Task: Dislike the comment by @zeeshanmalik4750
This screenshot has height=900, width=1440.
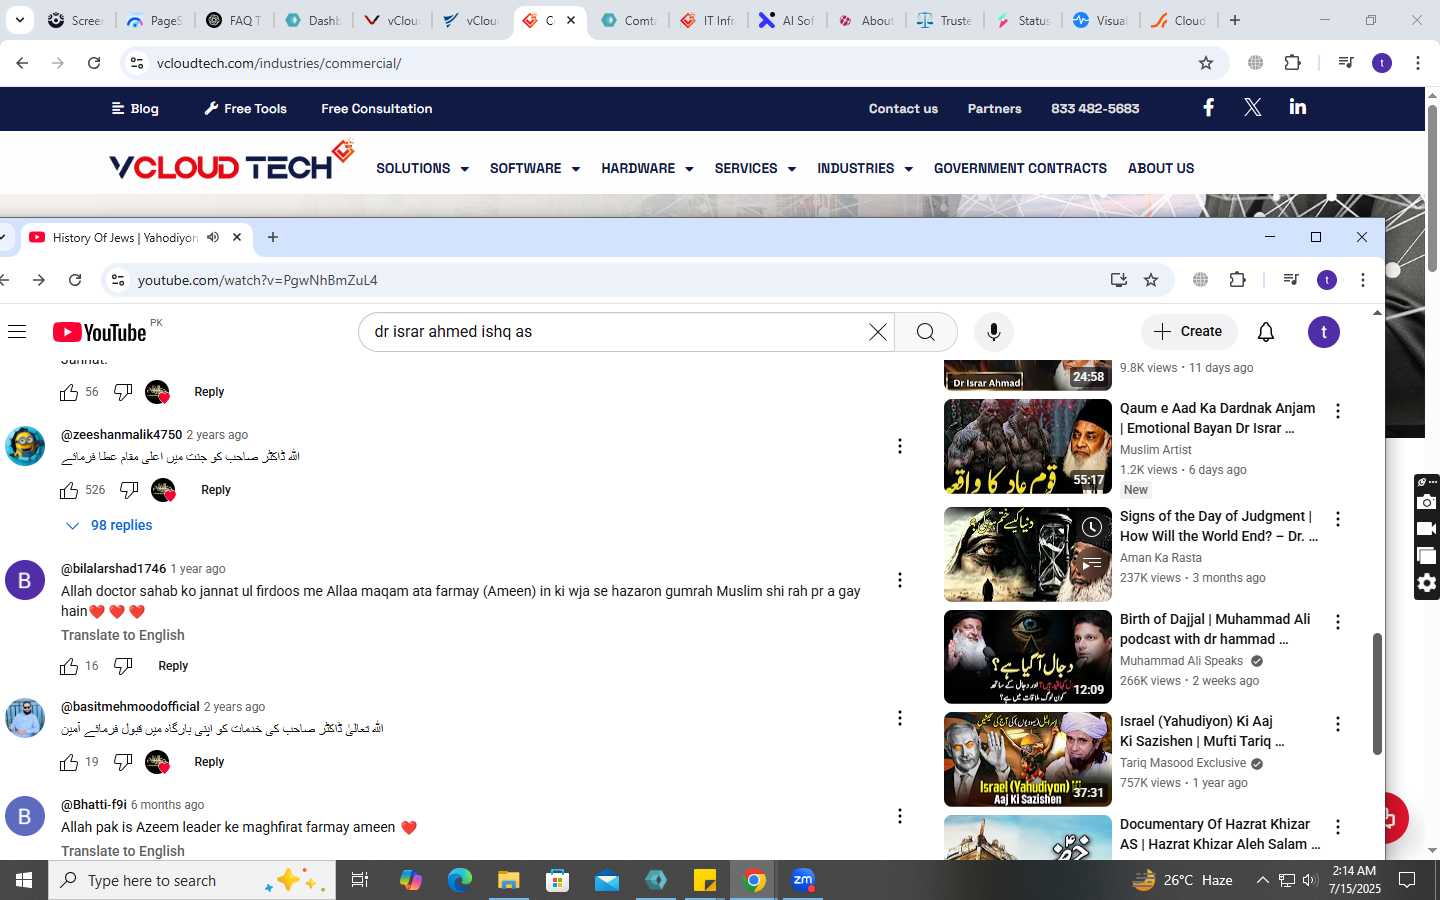Action: [129, 490]
